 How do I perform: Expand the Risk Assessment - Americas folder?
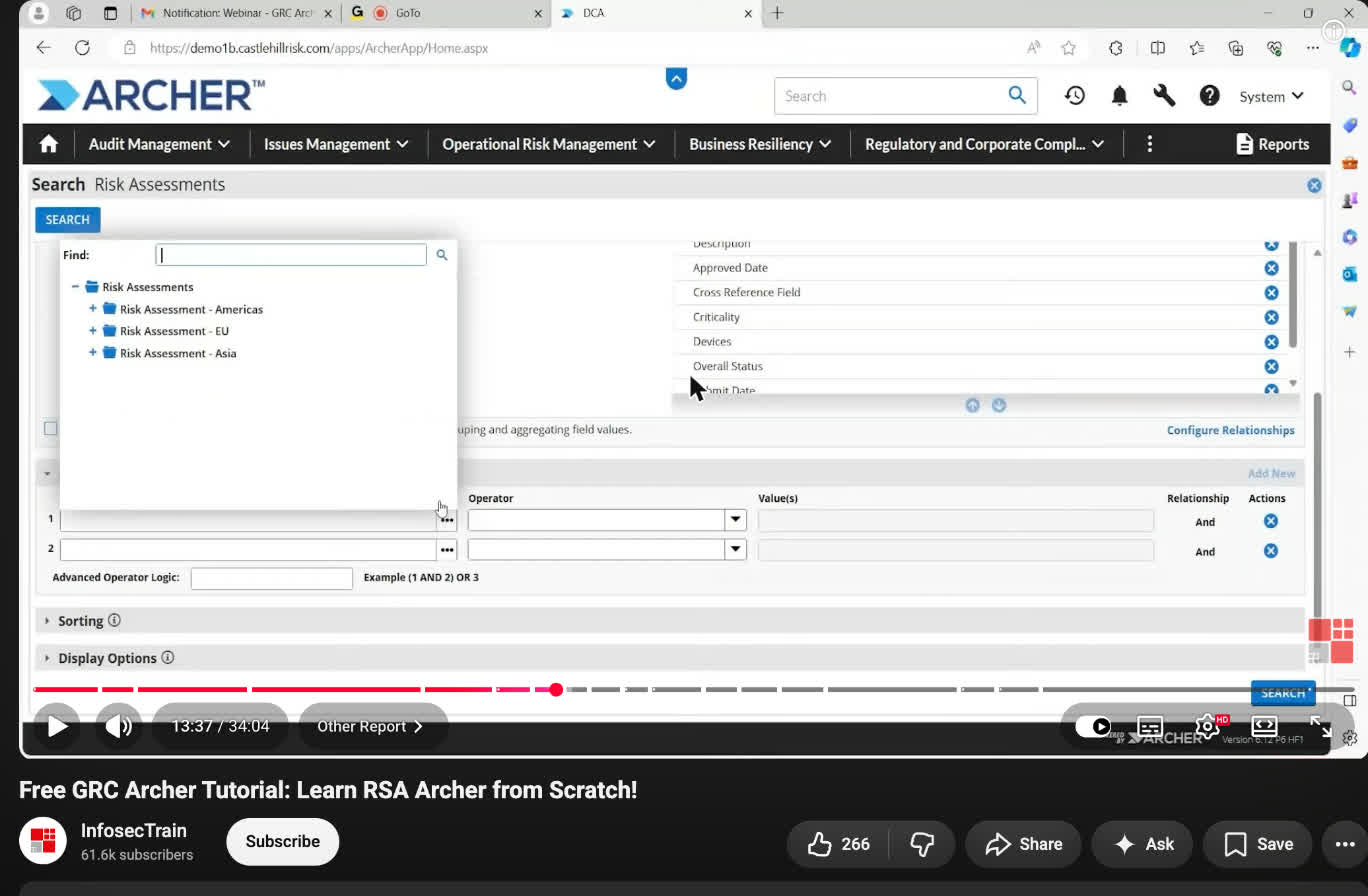coord(93,309)
